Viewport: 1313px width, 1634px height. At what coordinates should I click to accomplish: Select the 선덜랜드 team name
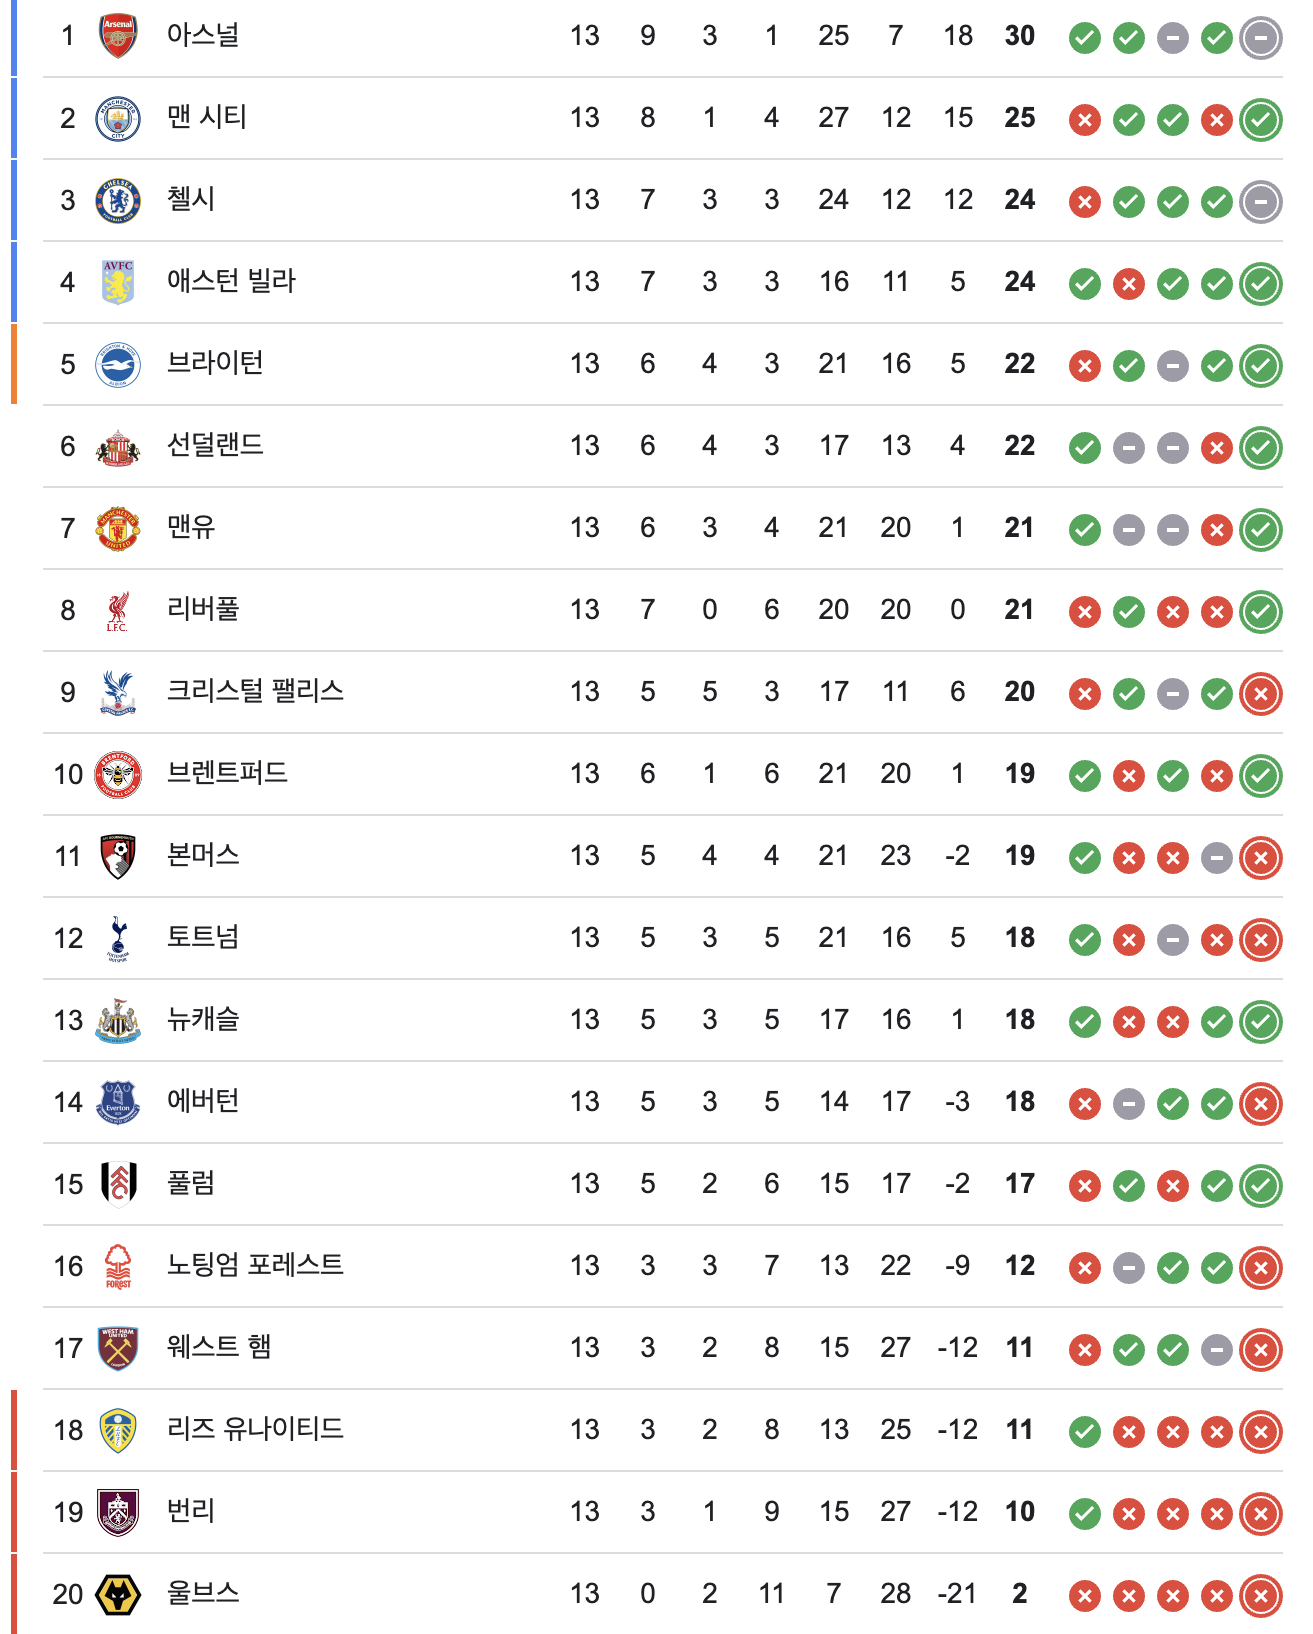(x=215, y=445)
